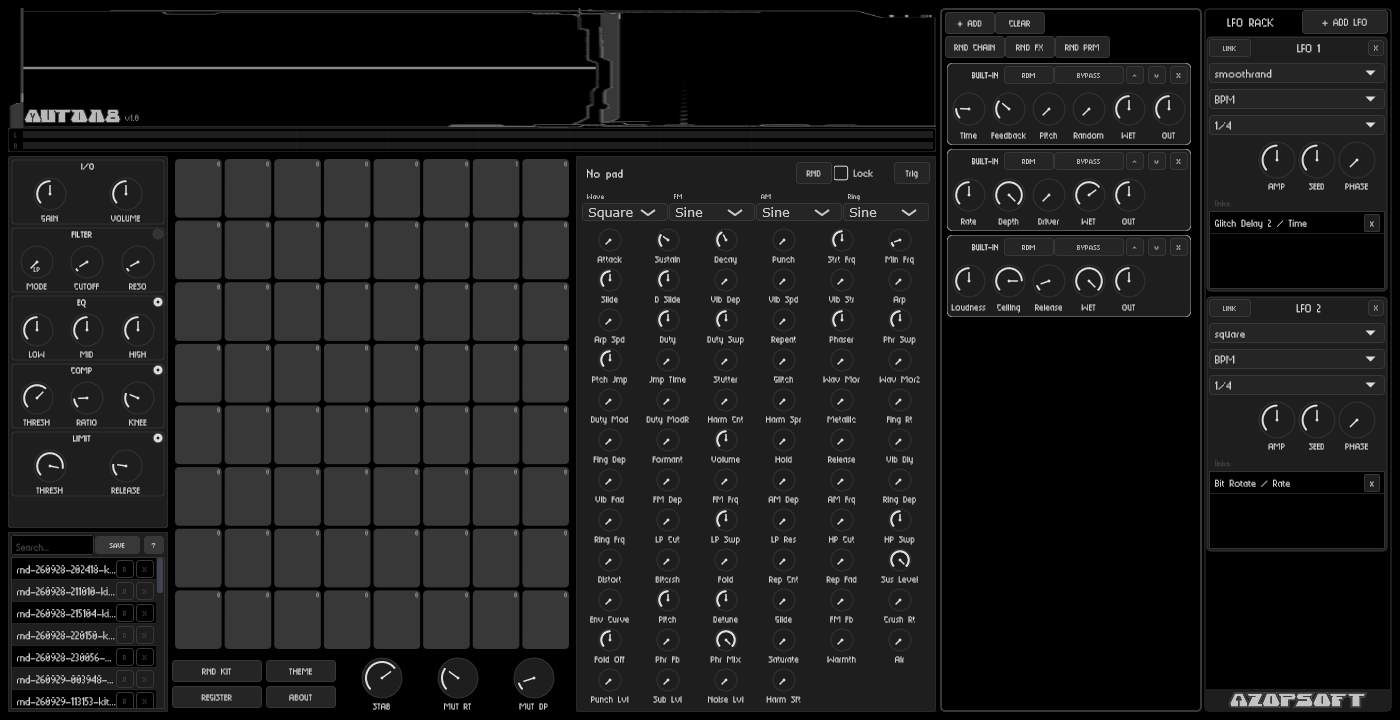1400x720 pixels.
Task: Remove the Glitch Delay 2 / Time link
Action: (x=1372, y=223)
